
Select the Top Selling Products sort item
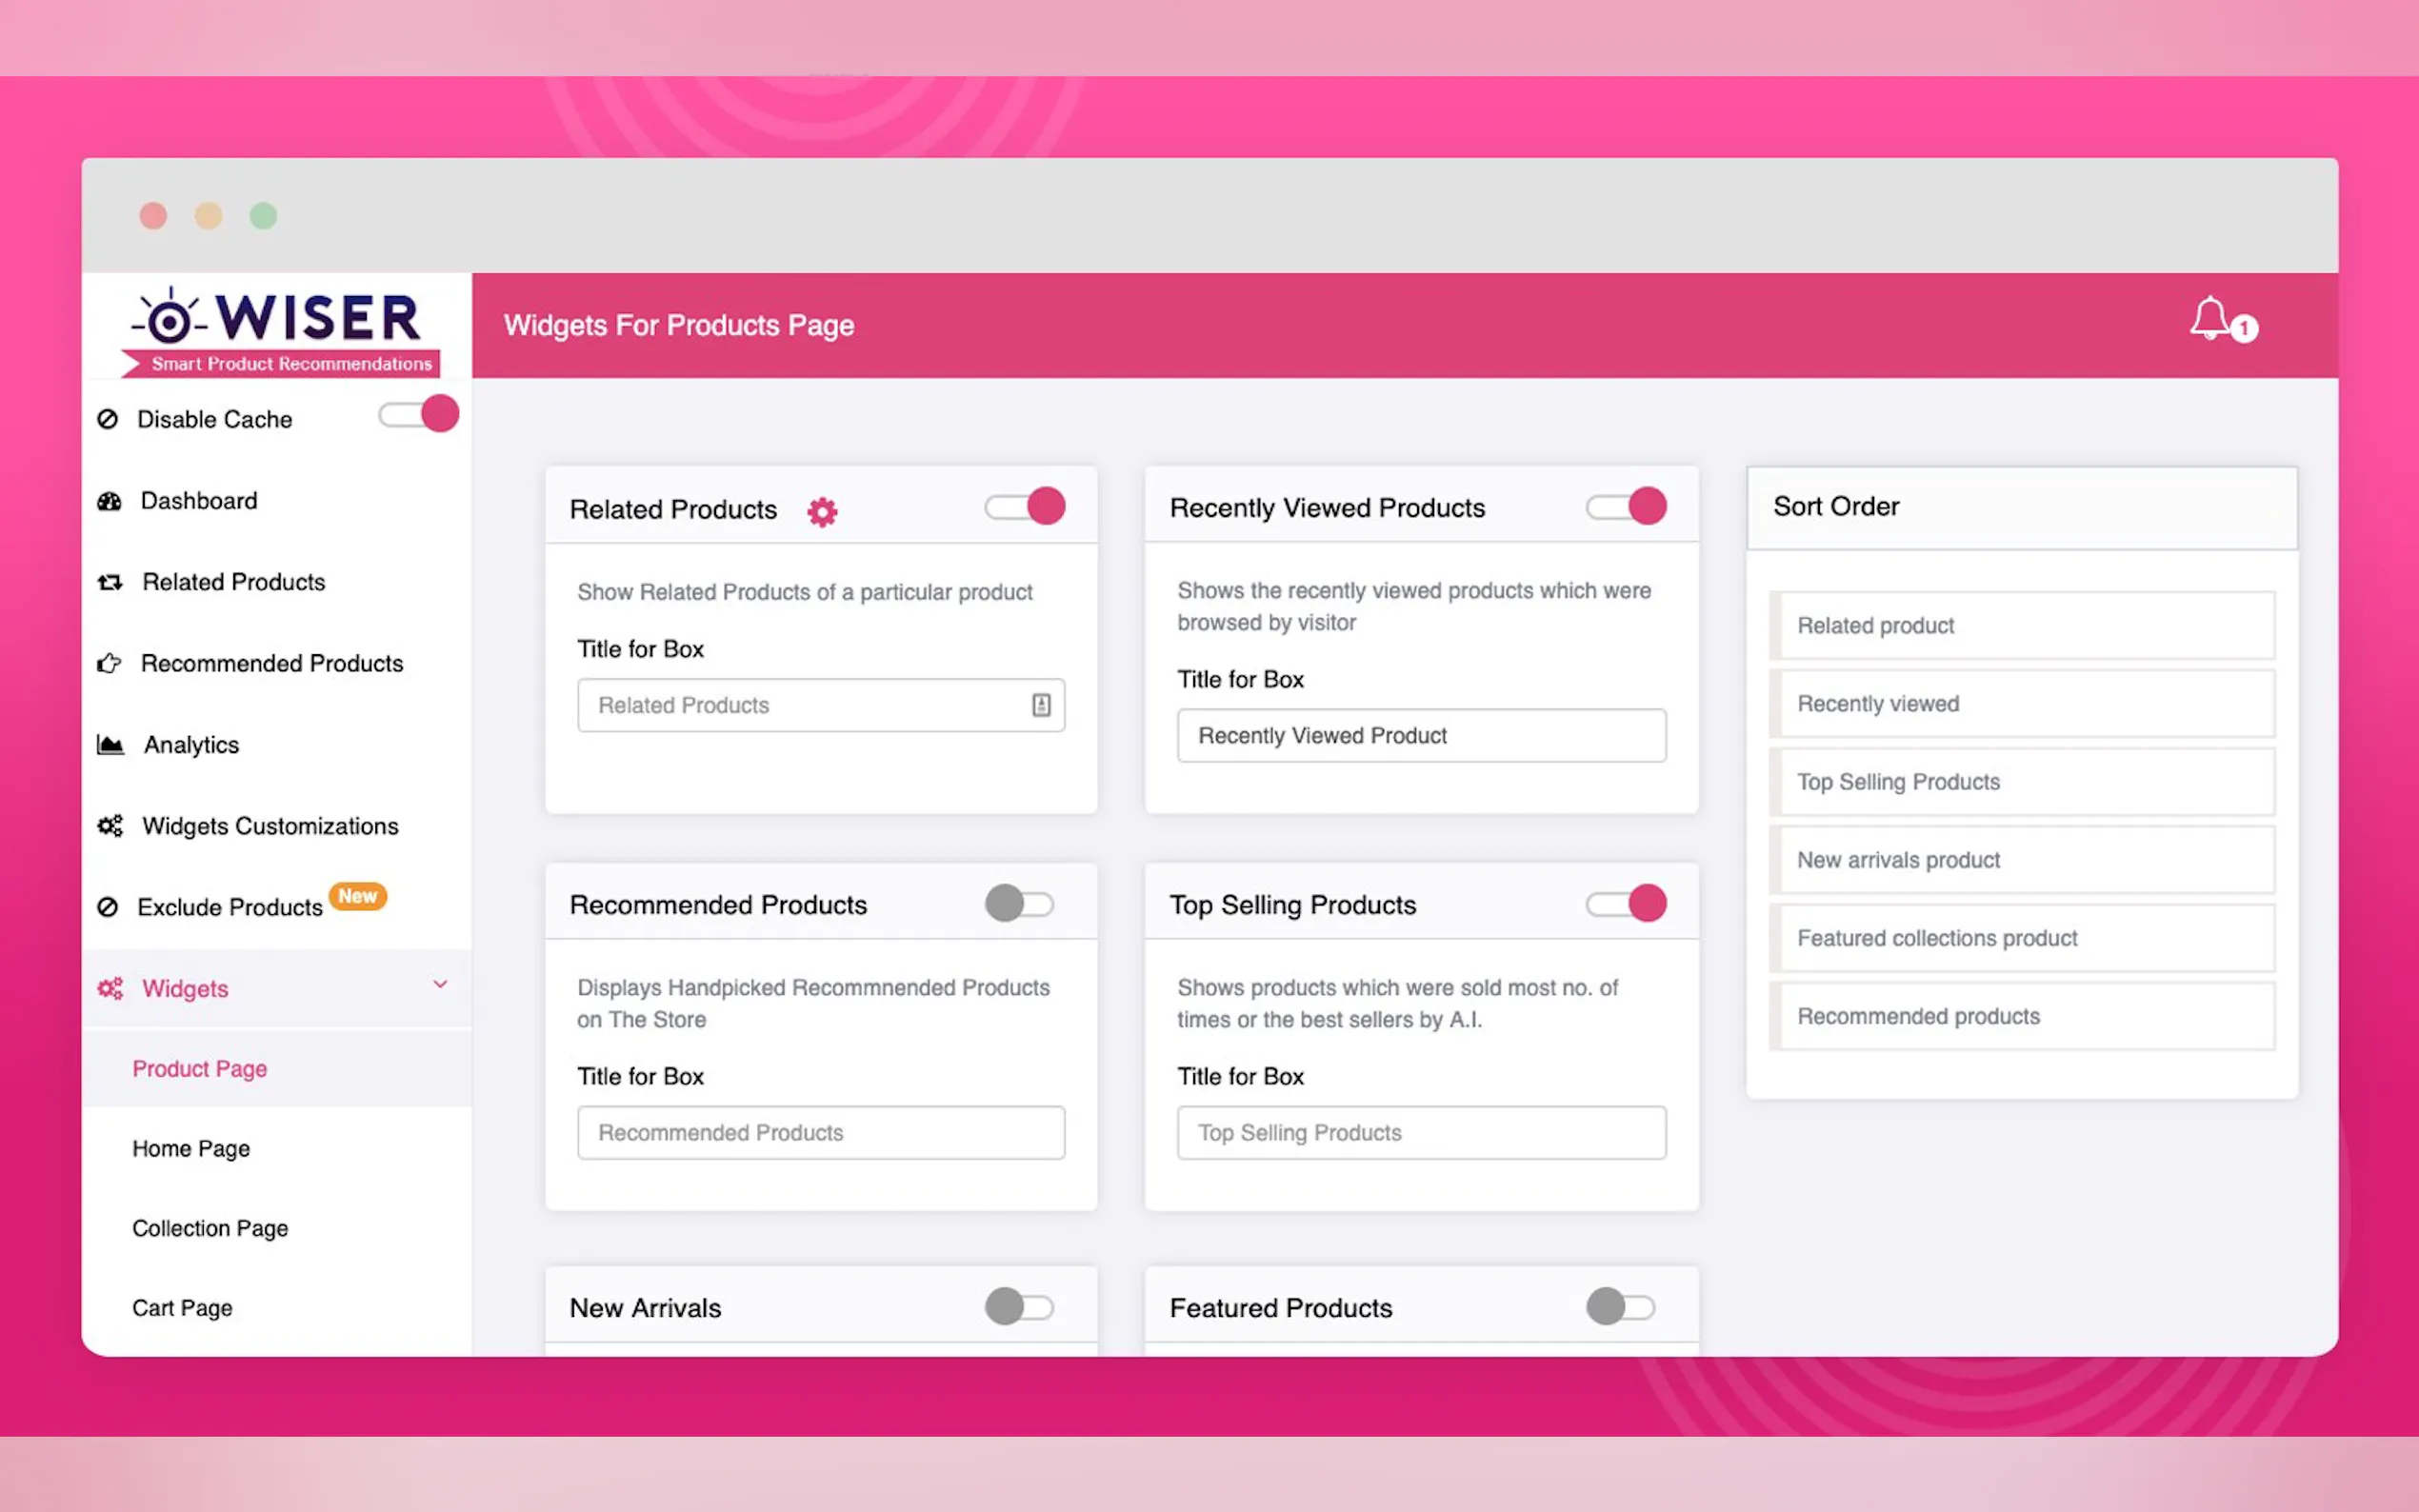2022,781
